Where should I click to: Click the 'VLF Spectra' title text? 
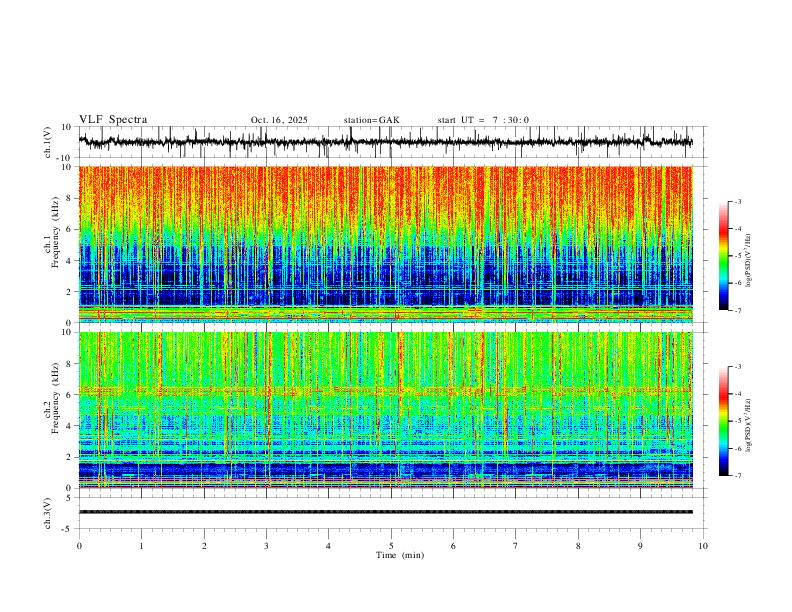pos(113,119)
